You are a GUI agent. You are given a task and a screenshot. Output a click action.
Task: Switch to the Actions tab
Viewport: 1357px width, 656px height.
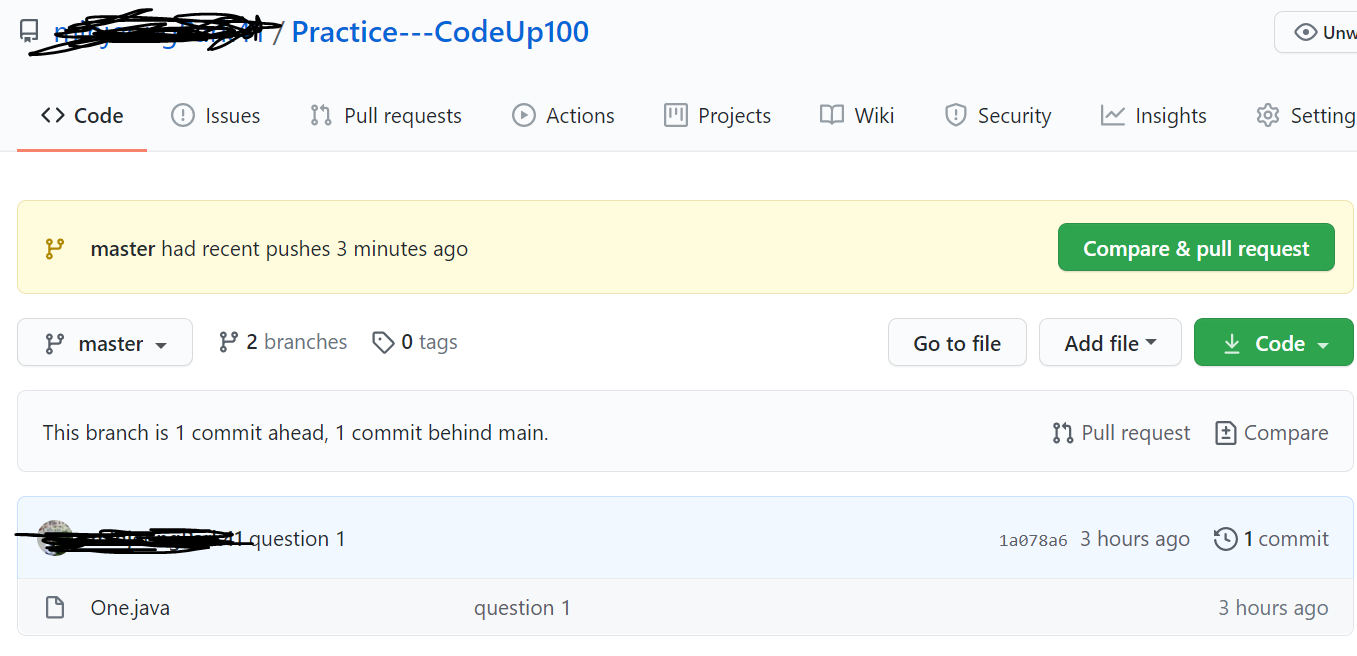(x=563, y=116)
